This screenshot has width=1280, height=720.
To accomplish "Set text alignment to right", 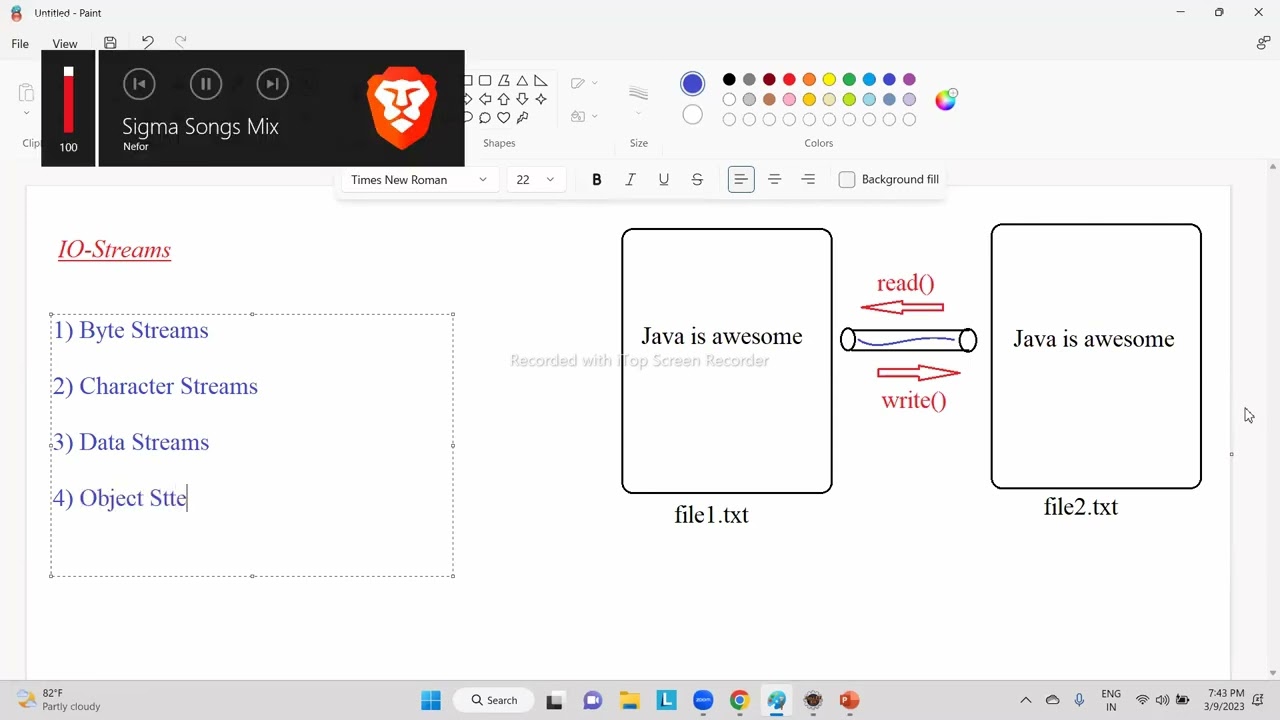I will (808, 180).
